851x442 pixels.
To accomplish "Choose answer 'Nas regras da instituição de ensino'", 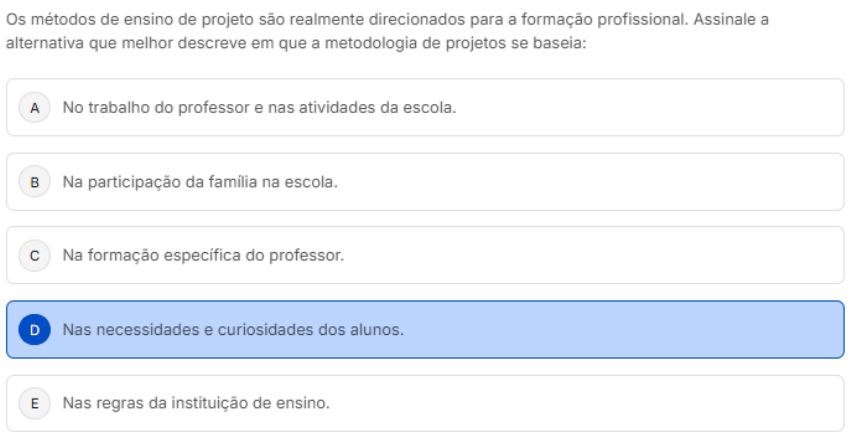I will [x=196, y=403].
